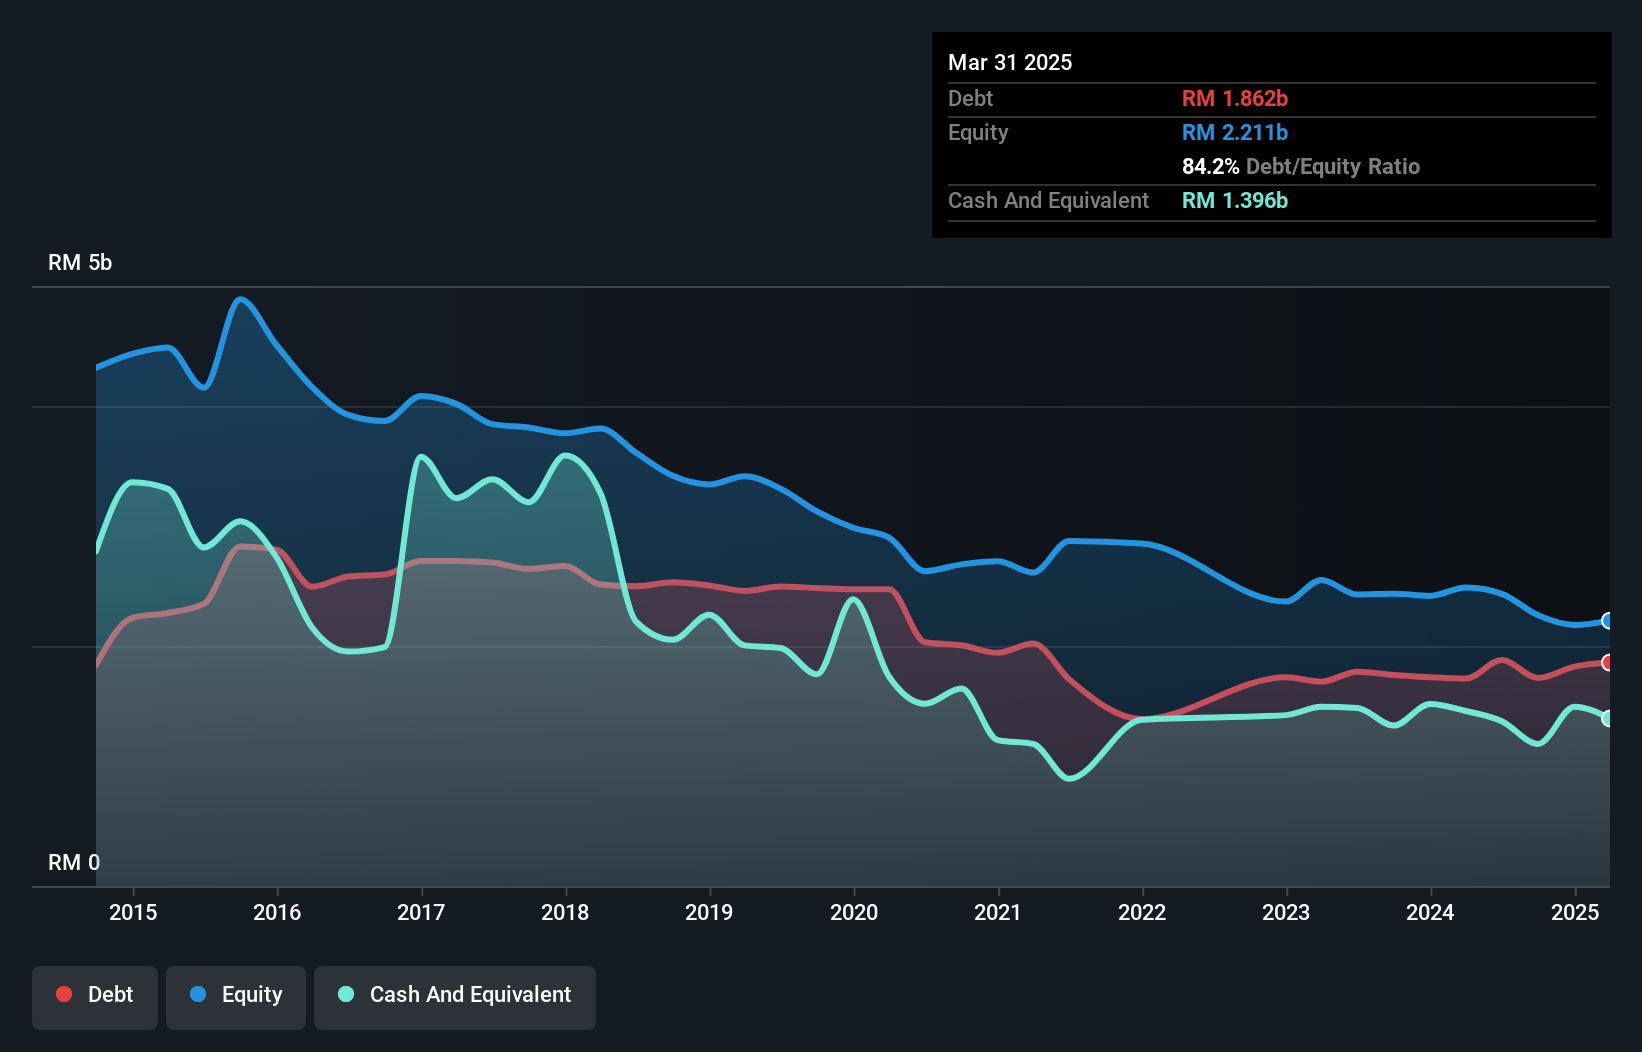Select the 2020 year label on the axis
Image resolution: width=1642 pixels, height=1052 pixels.
point(854,912)
